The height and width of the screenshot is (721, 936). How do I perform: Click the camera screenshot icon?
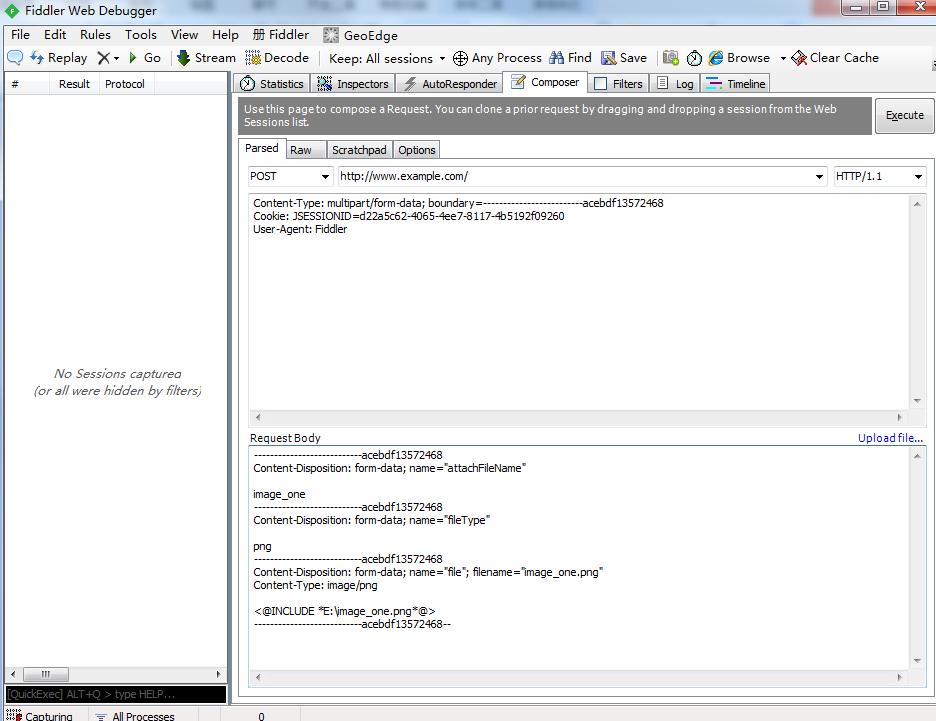(x=671, y=58)
